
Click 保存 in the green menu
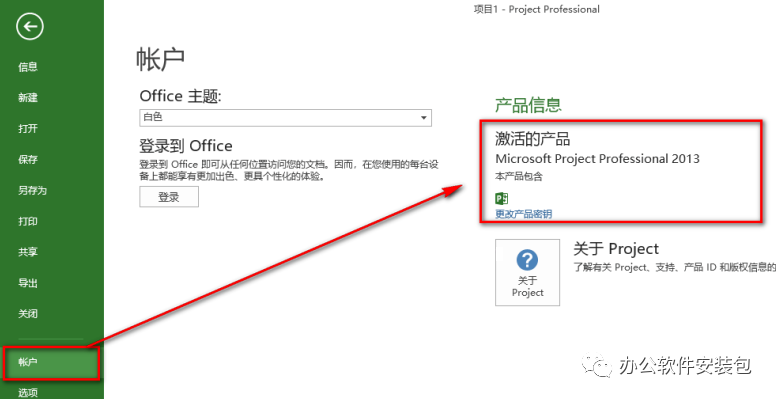coord(28,159)
